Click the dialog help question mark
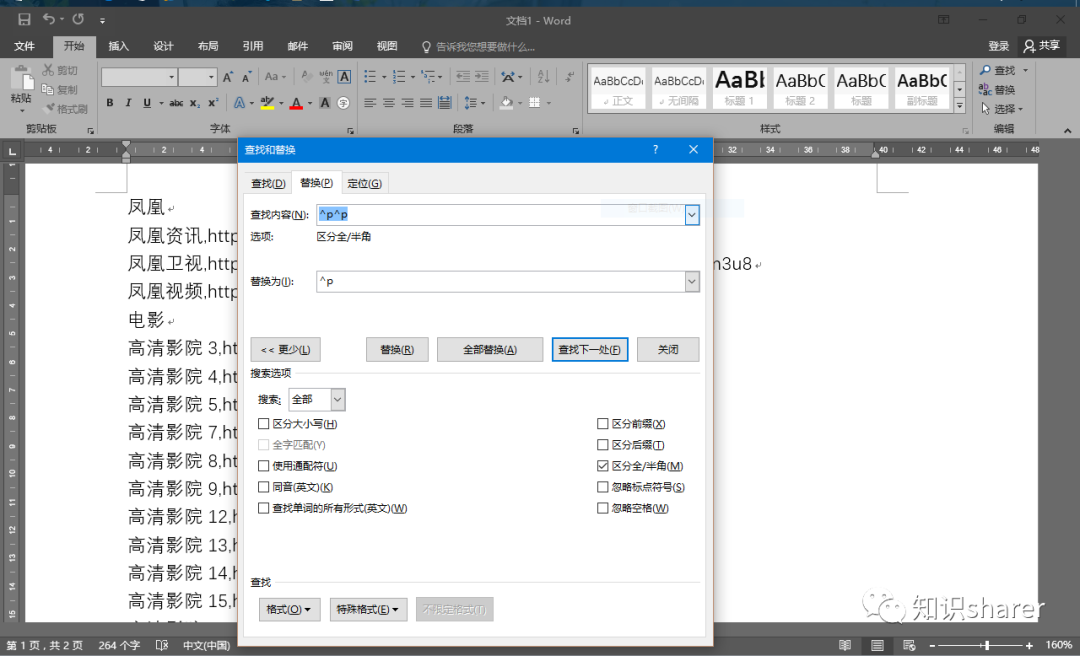 [x=655, y=150]
